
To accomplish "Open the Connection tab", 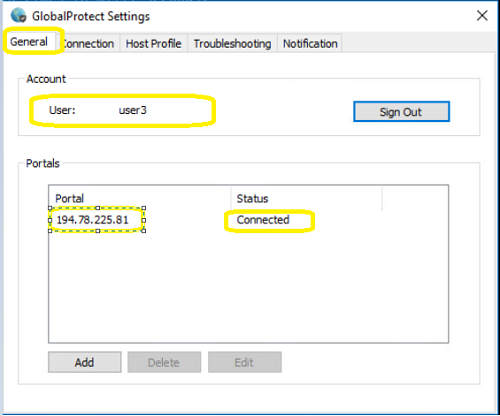I will (88, 44).
